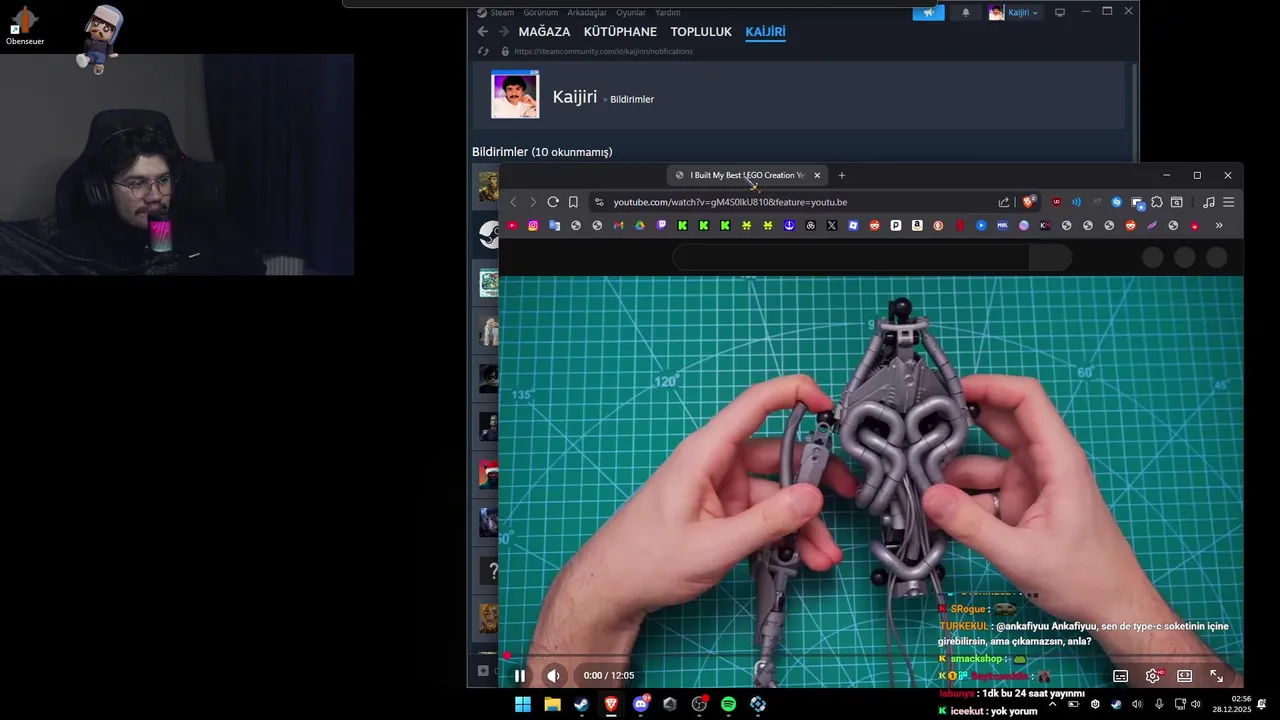Open Brave Shields lion icon

[x=1027, y=202]
